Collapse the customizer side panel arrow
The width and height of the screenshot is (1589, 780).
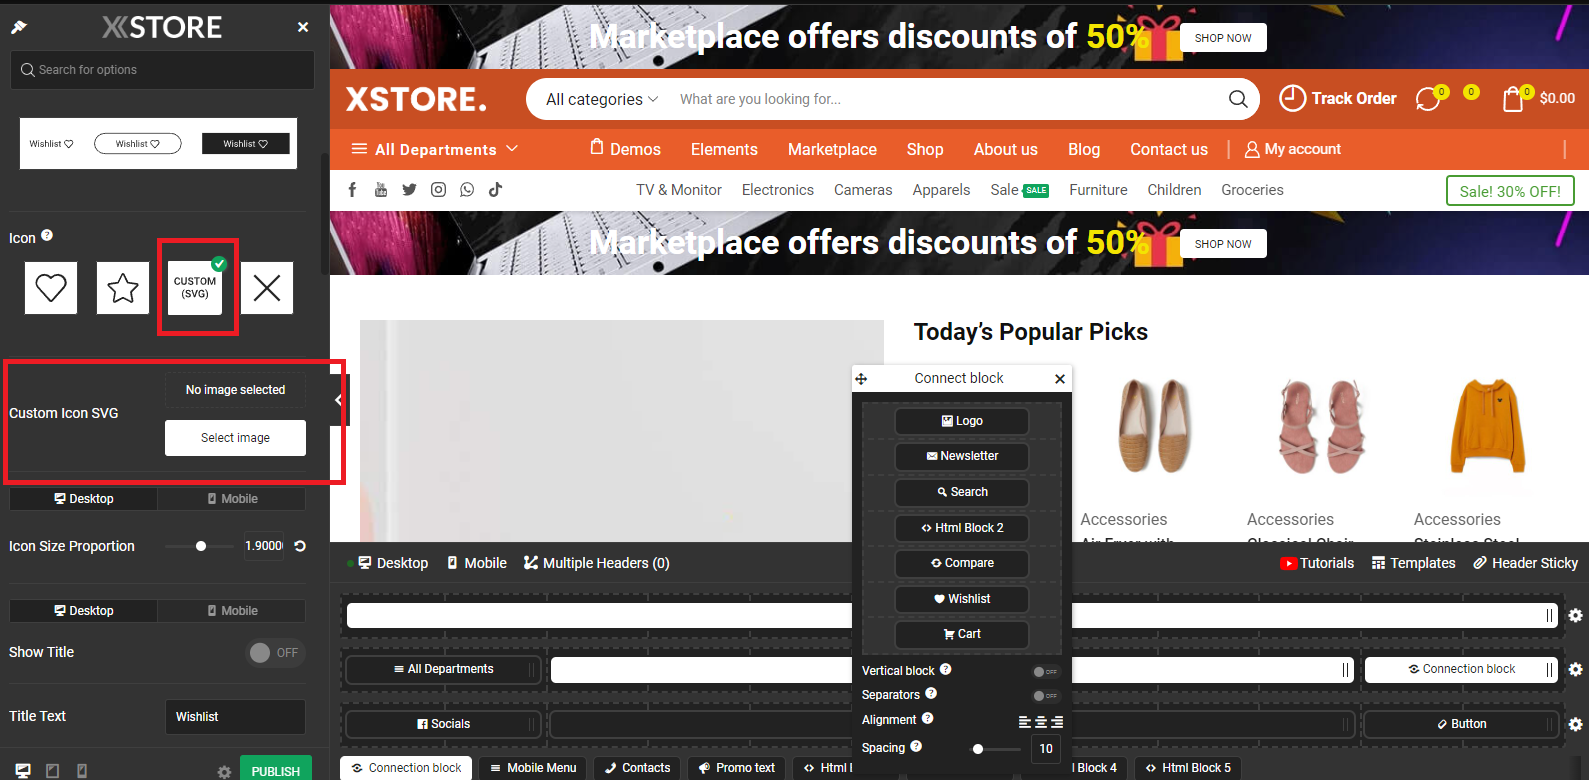(x=339, y=400)
